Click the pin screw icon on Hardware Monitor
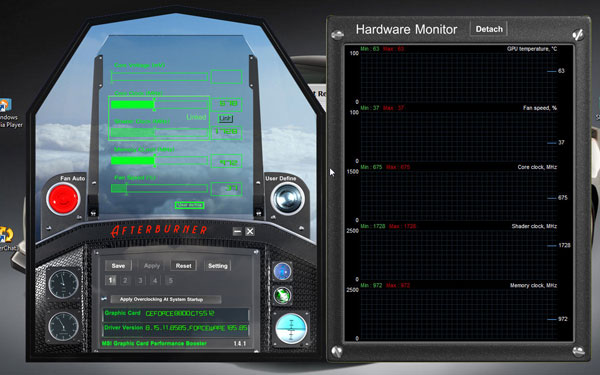This screenshot has height=375, width=600. coord(578,35)
